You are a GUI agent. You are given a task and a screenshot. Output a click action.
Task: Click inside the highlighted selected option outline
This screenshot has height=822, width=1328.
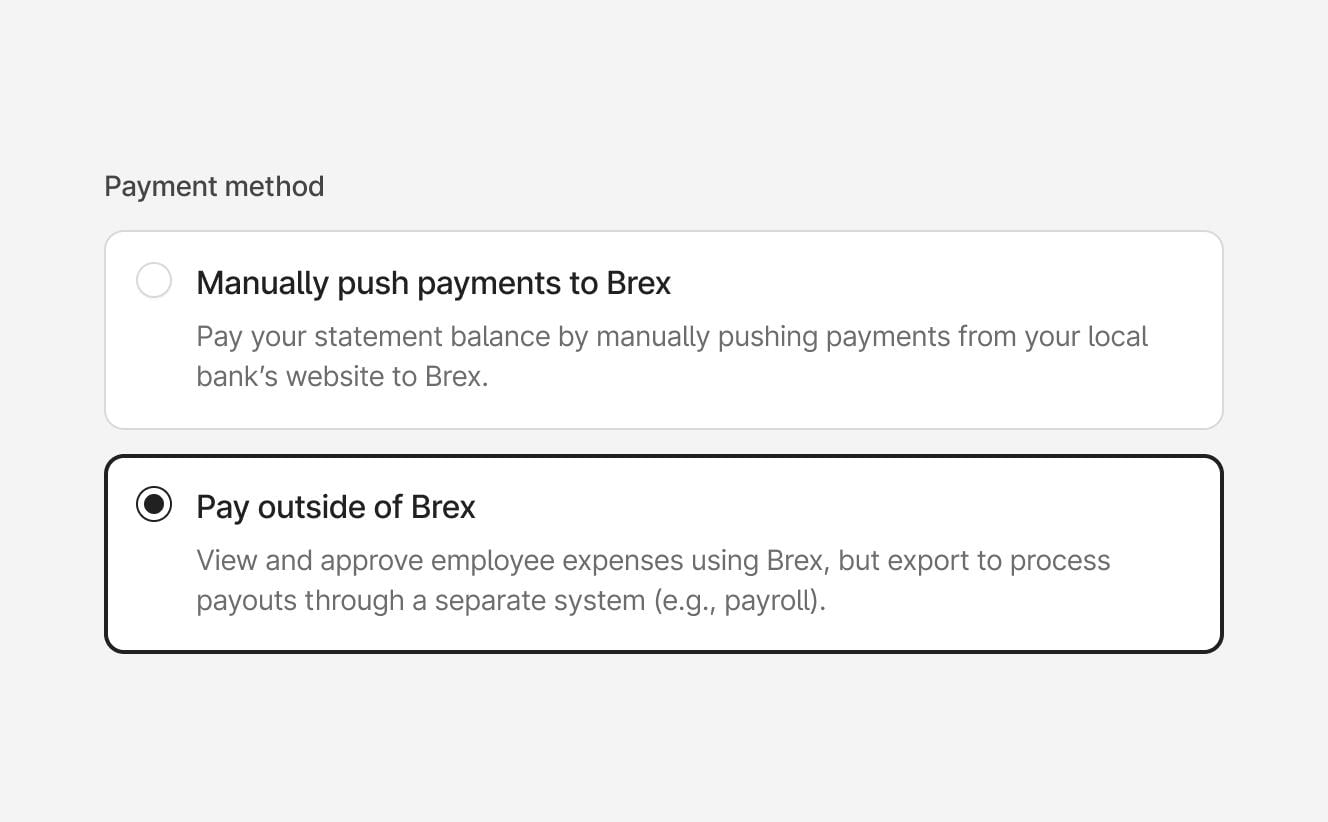[x=663, y=553]
